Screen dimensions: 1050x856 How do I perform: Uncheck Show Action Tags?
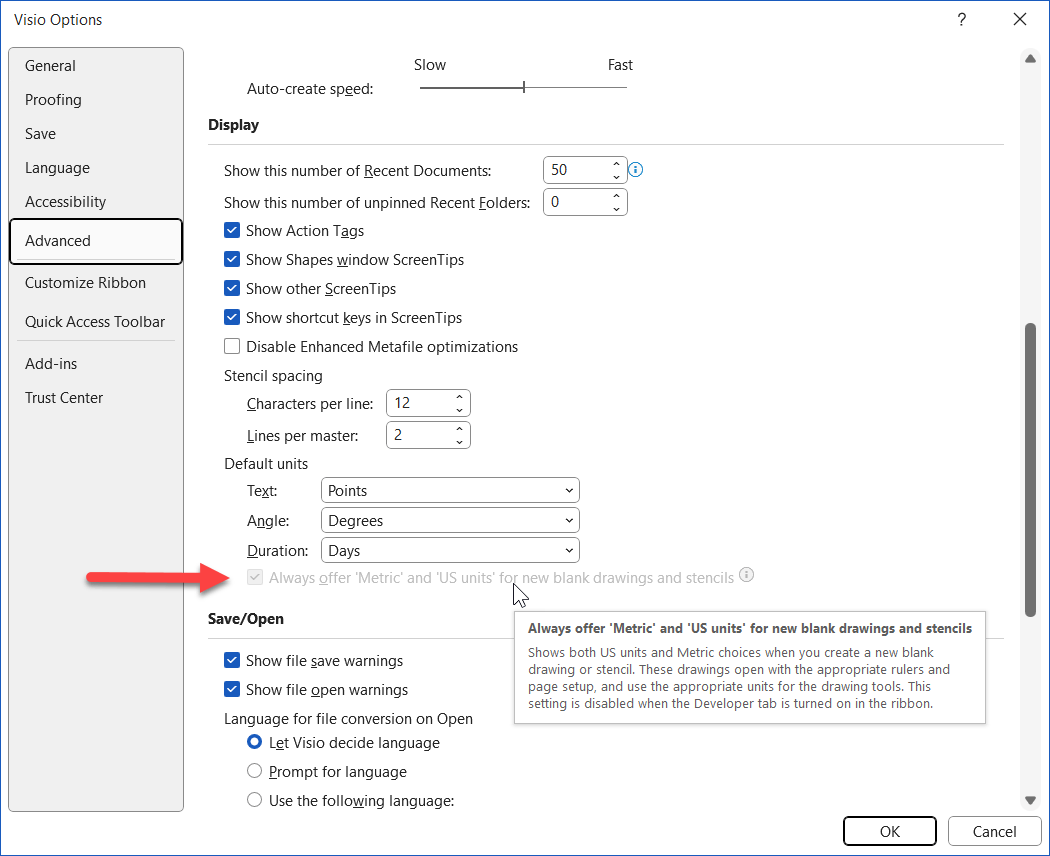[232, 230]
